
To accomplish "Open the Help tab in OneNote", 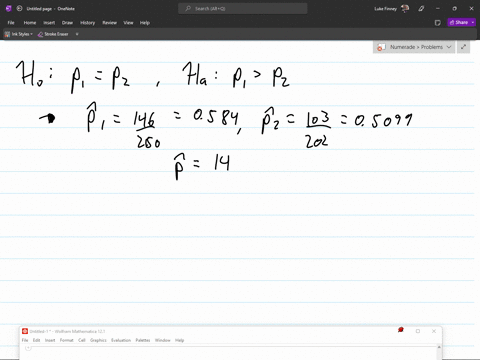I will pyautogui.click(x=145, y=23).
